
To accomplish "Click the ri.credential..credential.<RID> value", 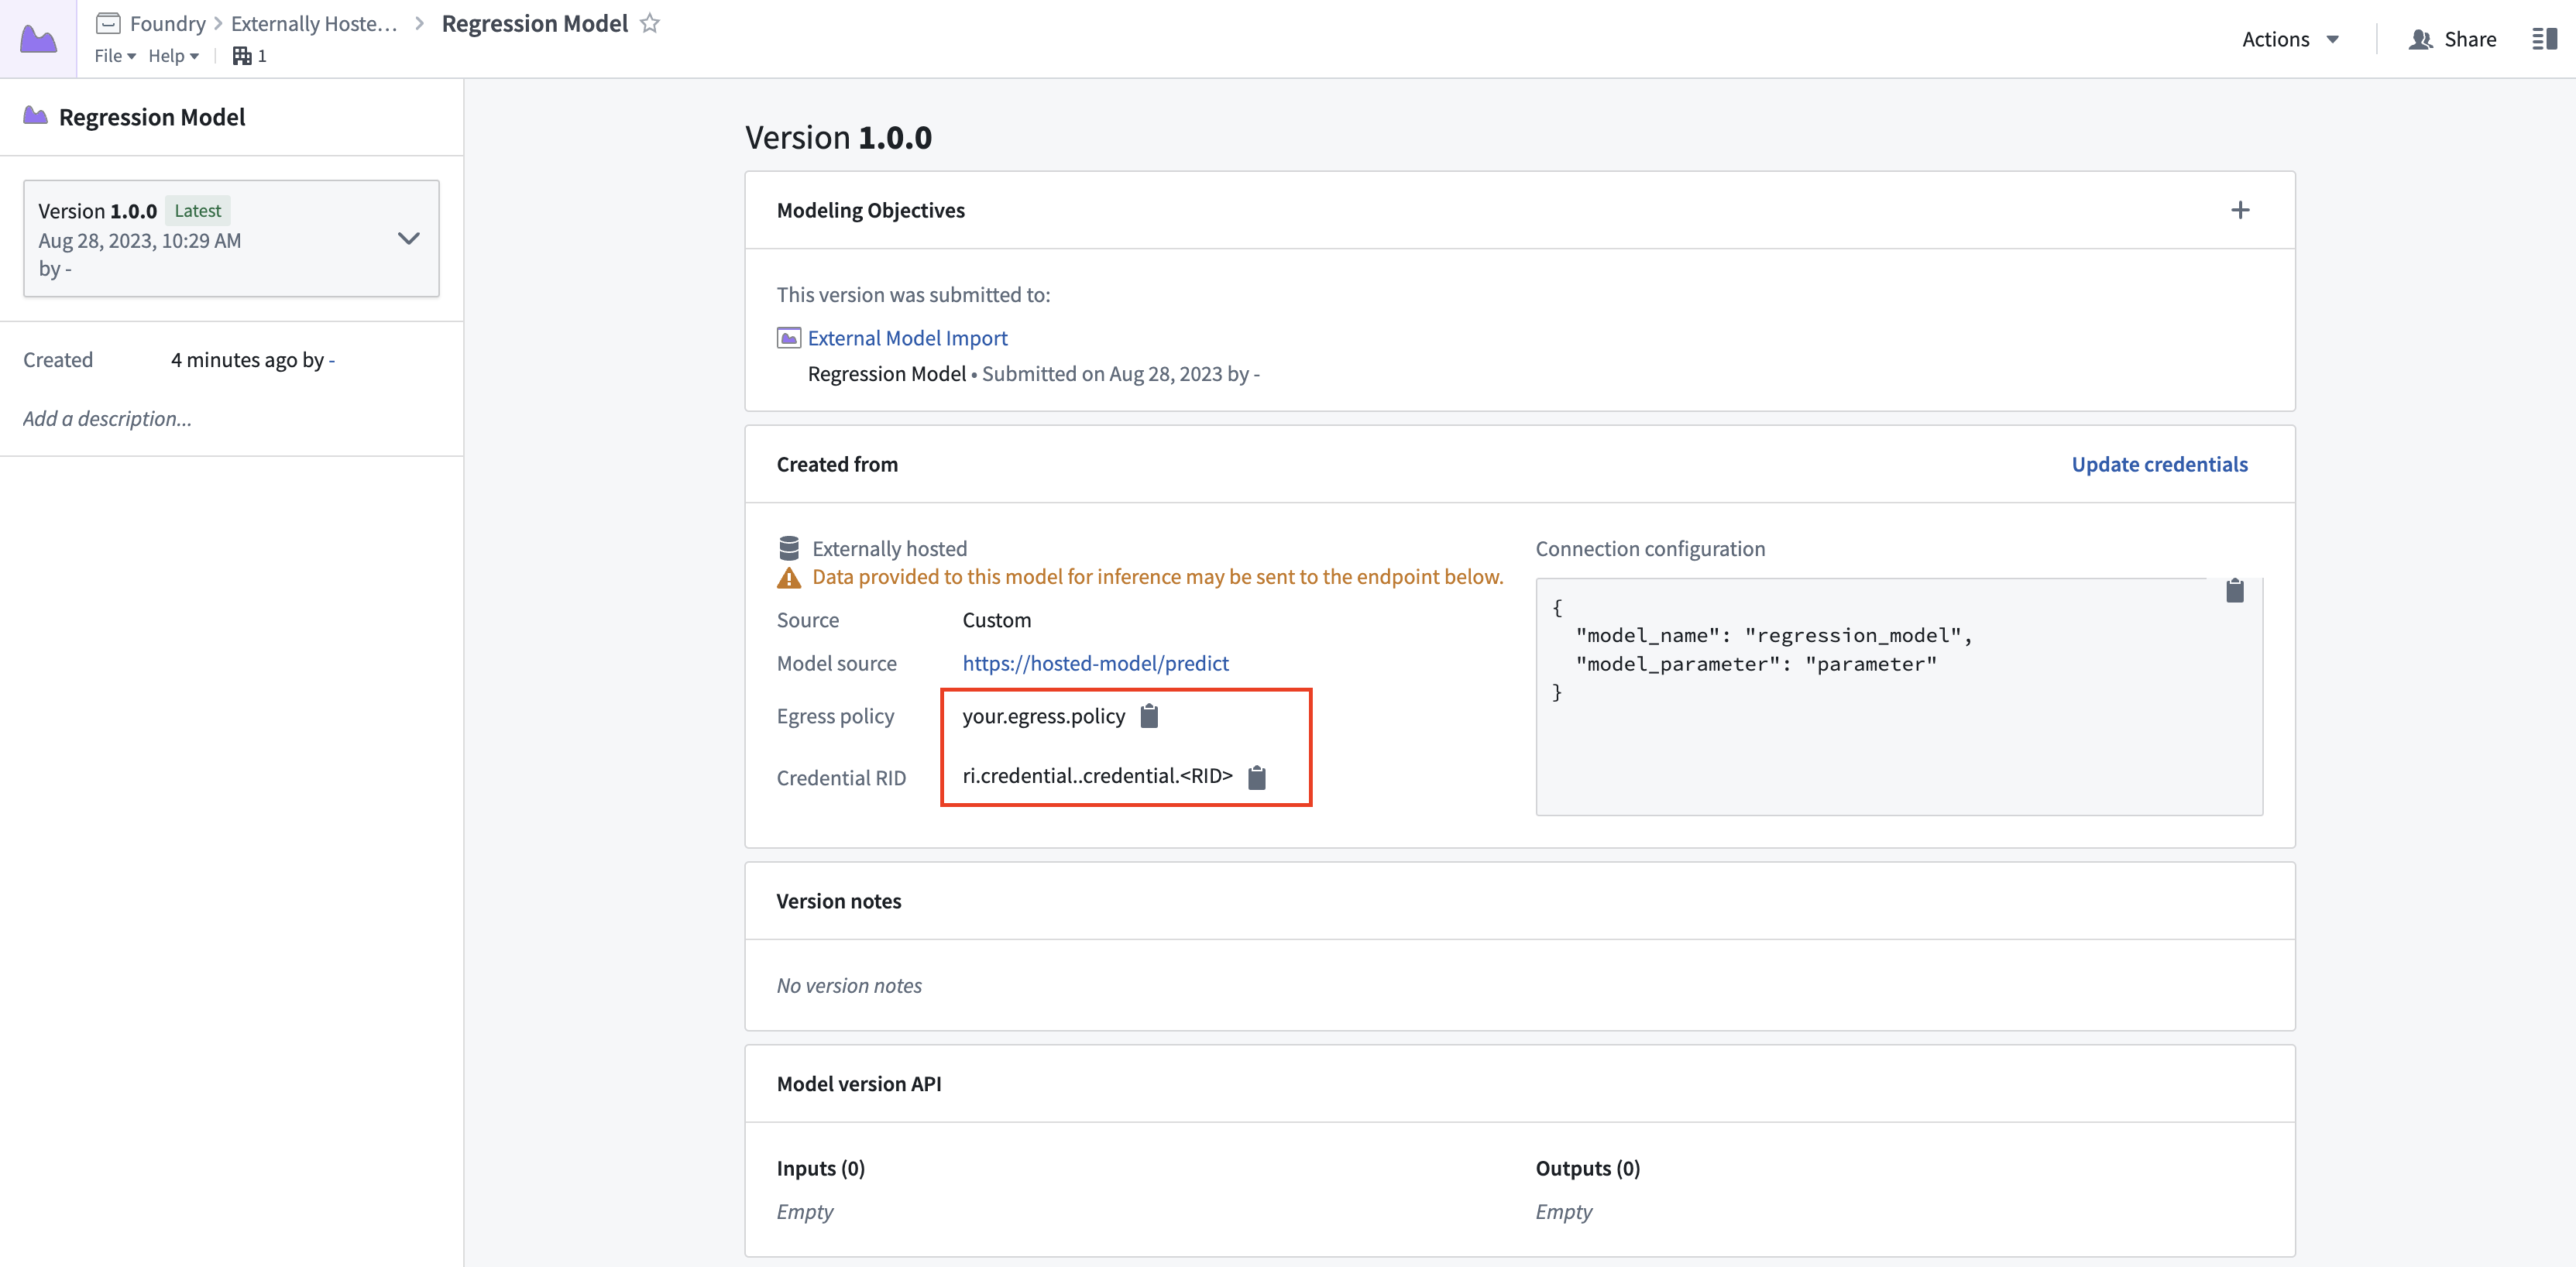I will [1097, 776].
